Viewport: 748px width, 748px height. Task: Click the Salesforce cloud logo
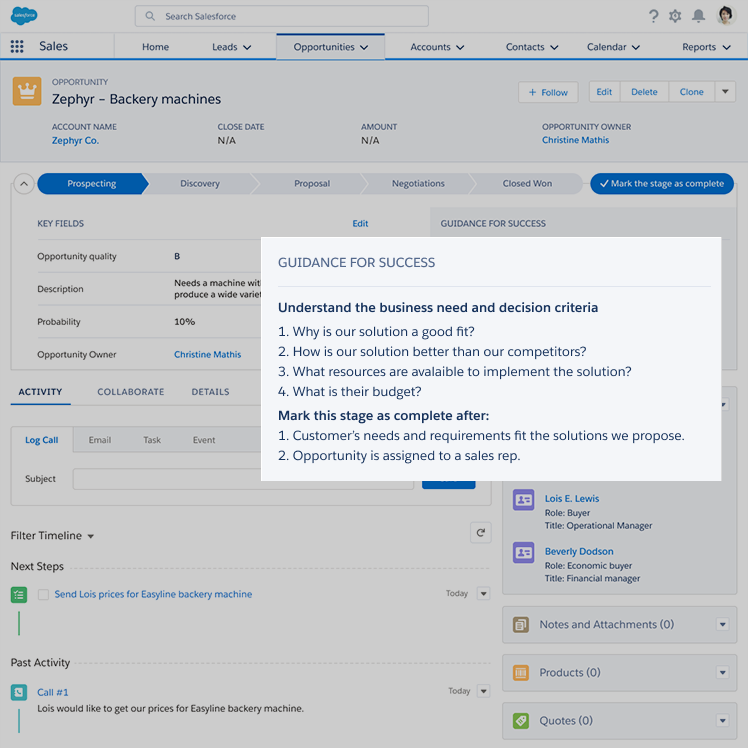point(24,16)
